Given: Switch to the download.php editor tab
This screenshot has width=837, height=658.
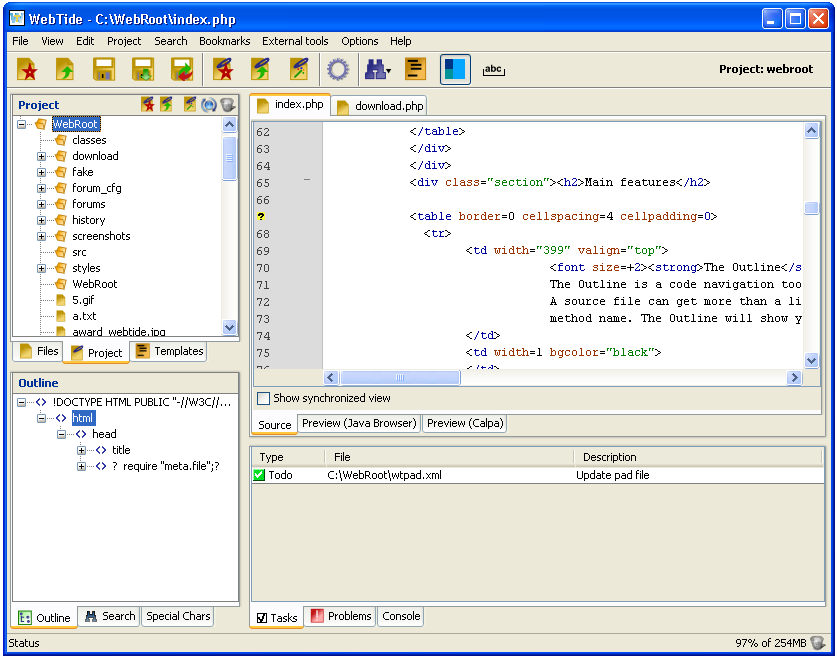Looking at the screenshot, I should coord(380,106).
